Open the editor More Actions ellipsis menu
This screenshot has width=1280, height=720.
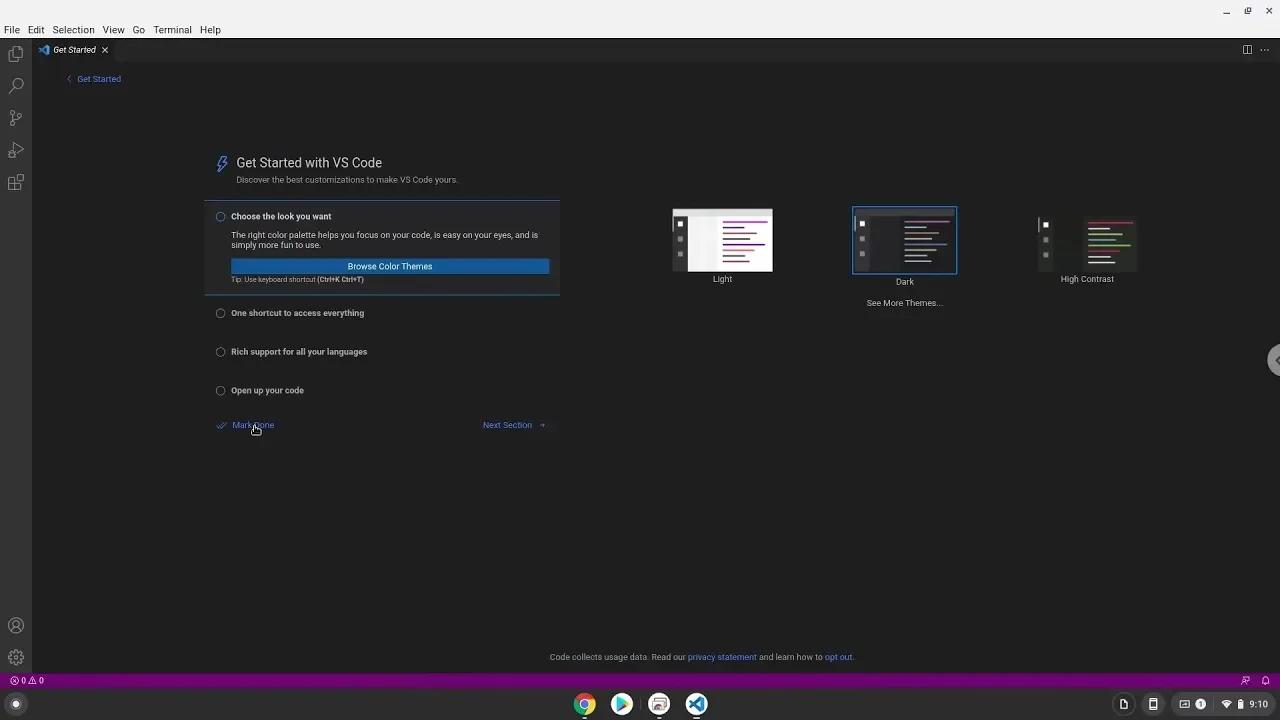coord(1264,50)
